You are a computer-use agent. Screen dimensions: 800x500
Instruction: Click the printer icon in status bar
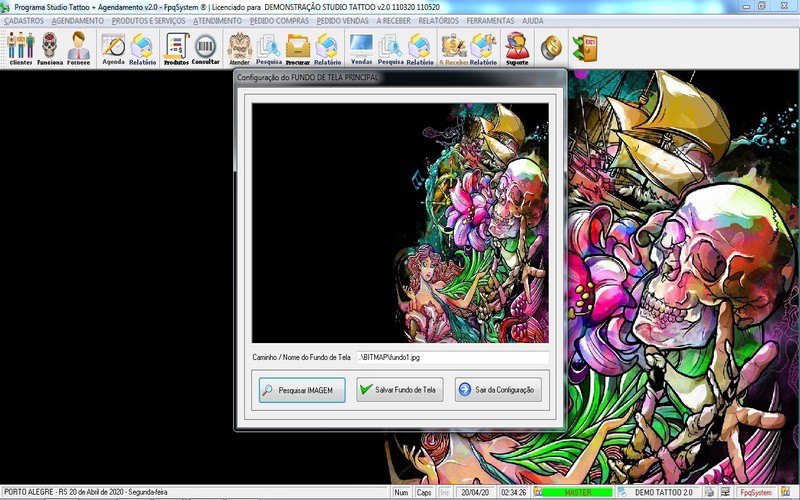710,492
